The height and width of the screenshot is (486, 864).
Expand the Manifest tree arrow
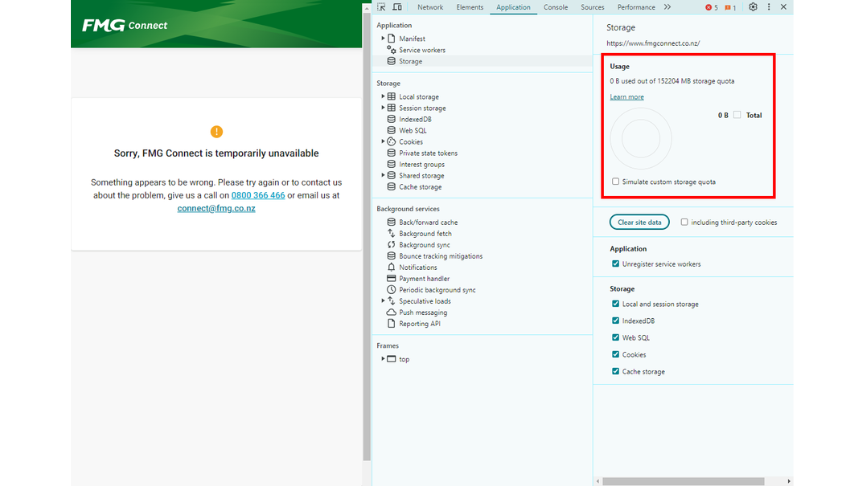(383, 39)
